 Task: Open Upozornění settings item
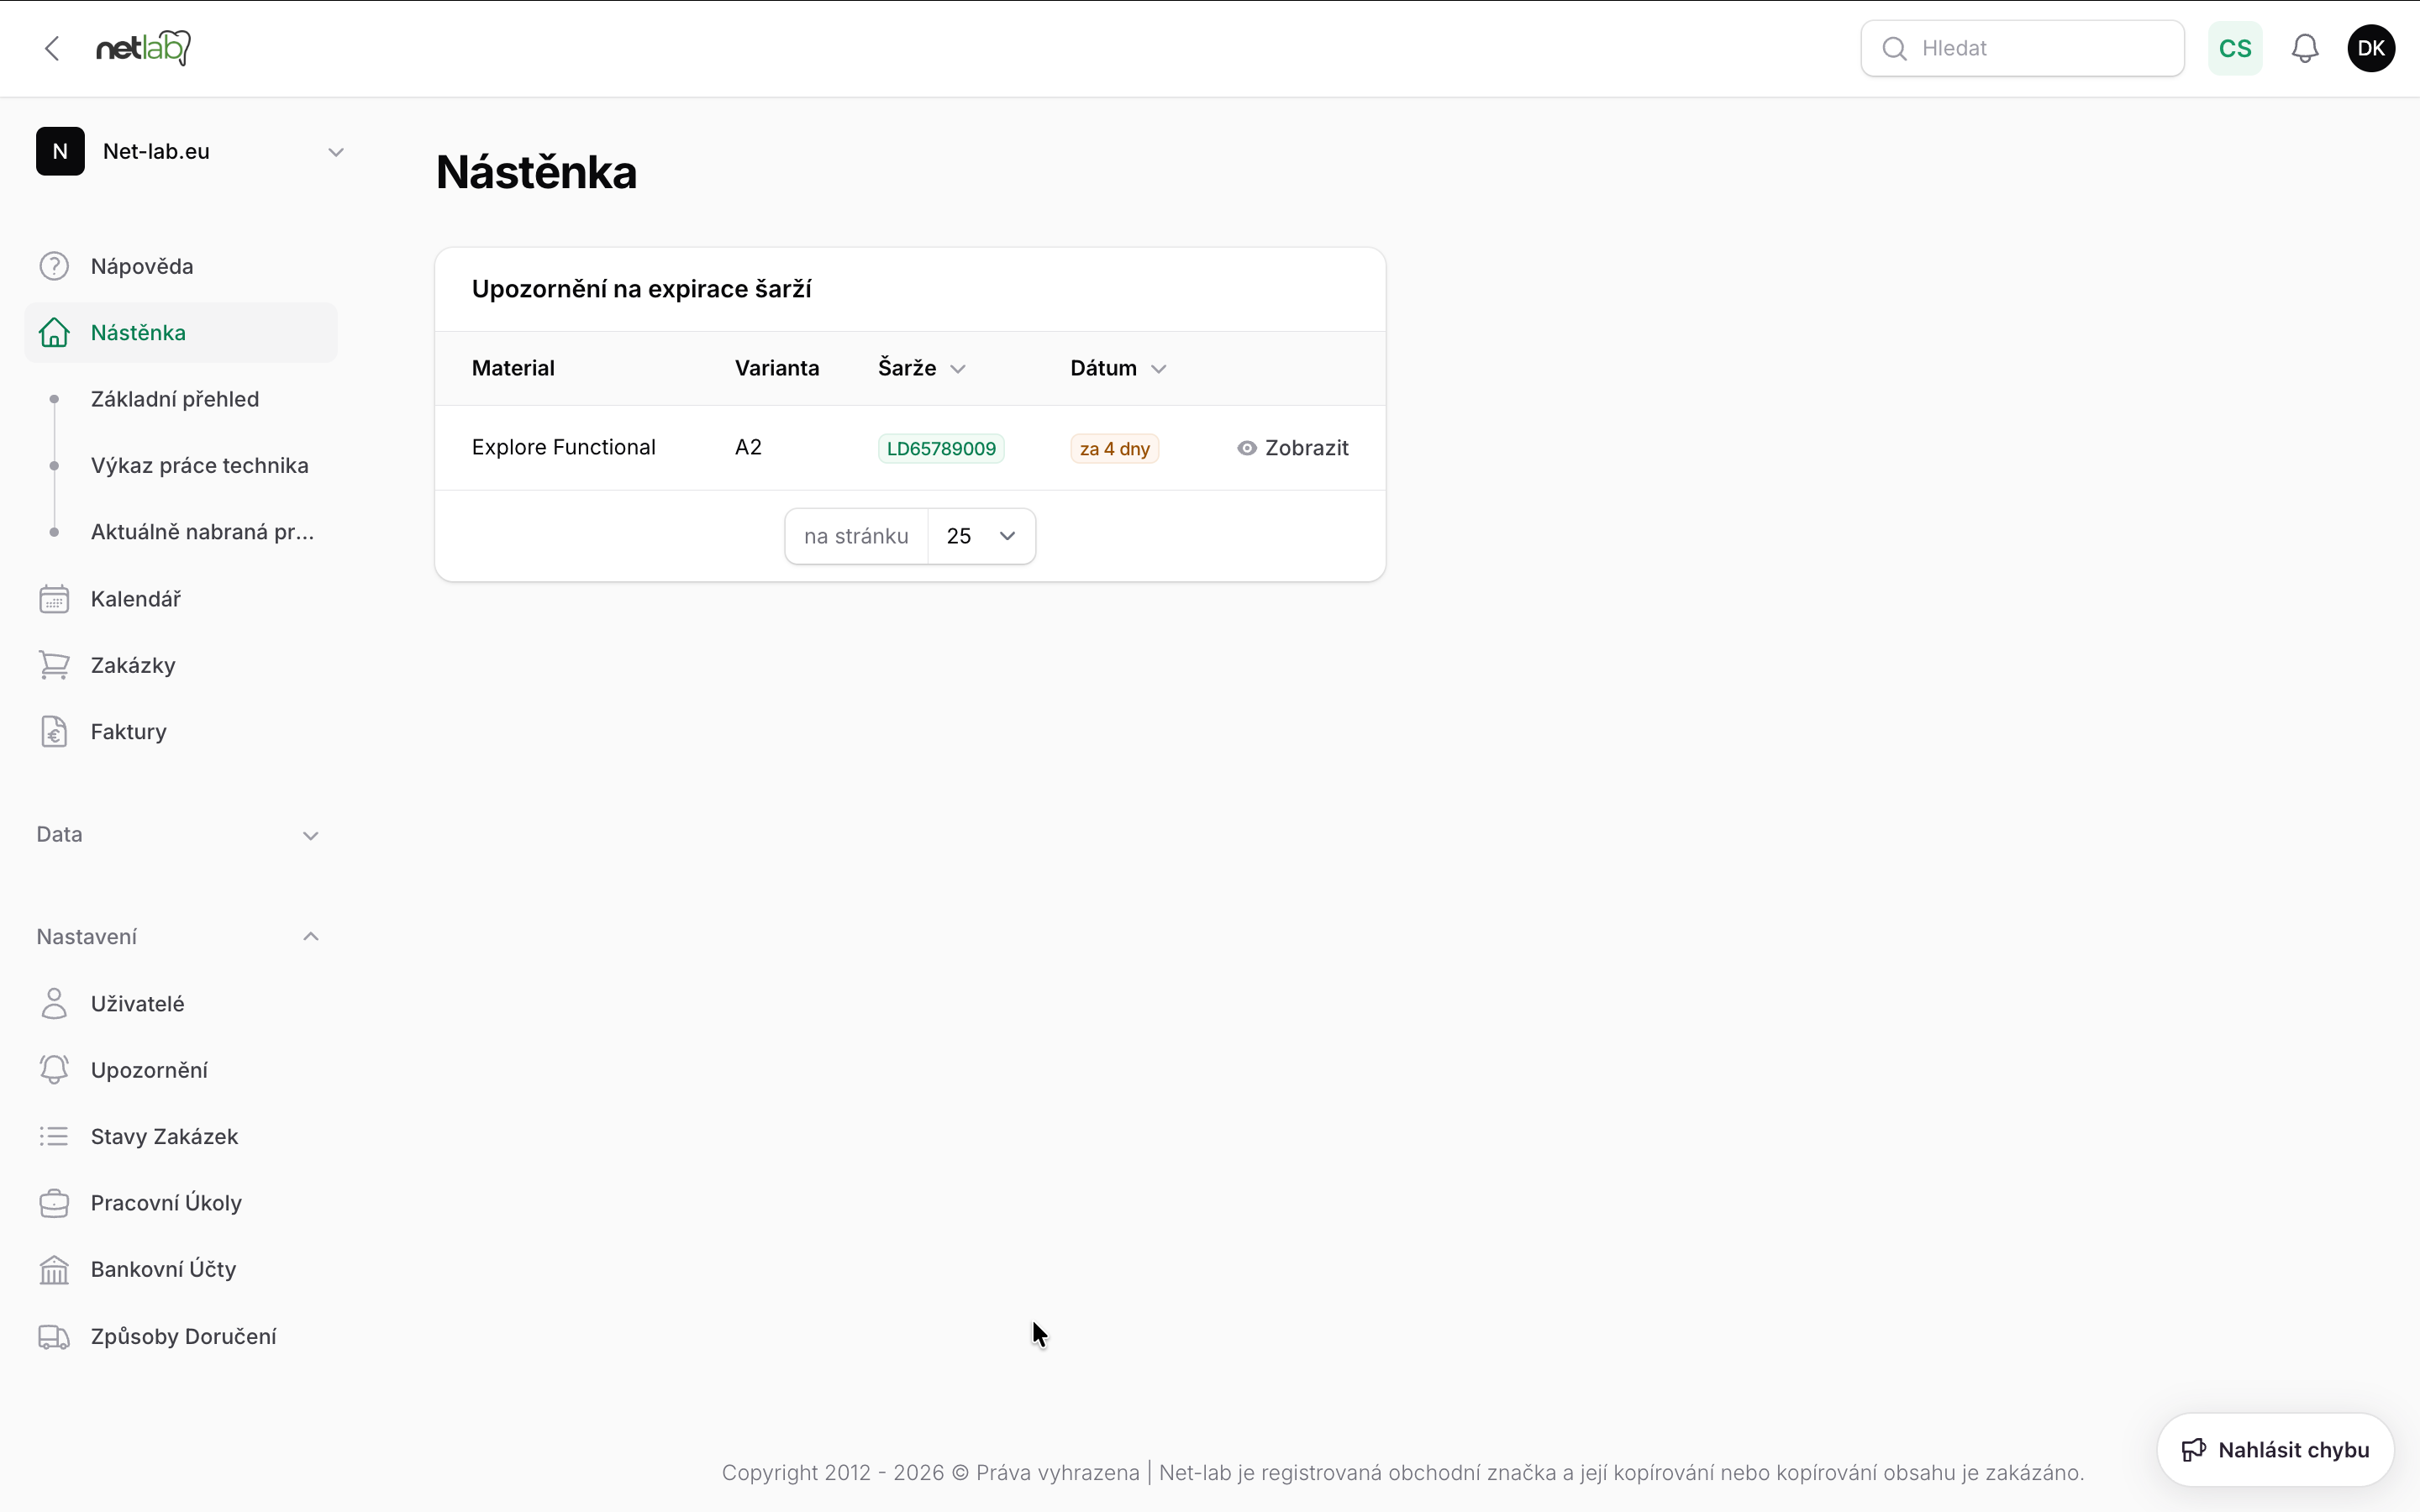[181, 1070]
